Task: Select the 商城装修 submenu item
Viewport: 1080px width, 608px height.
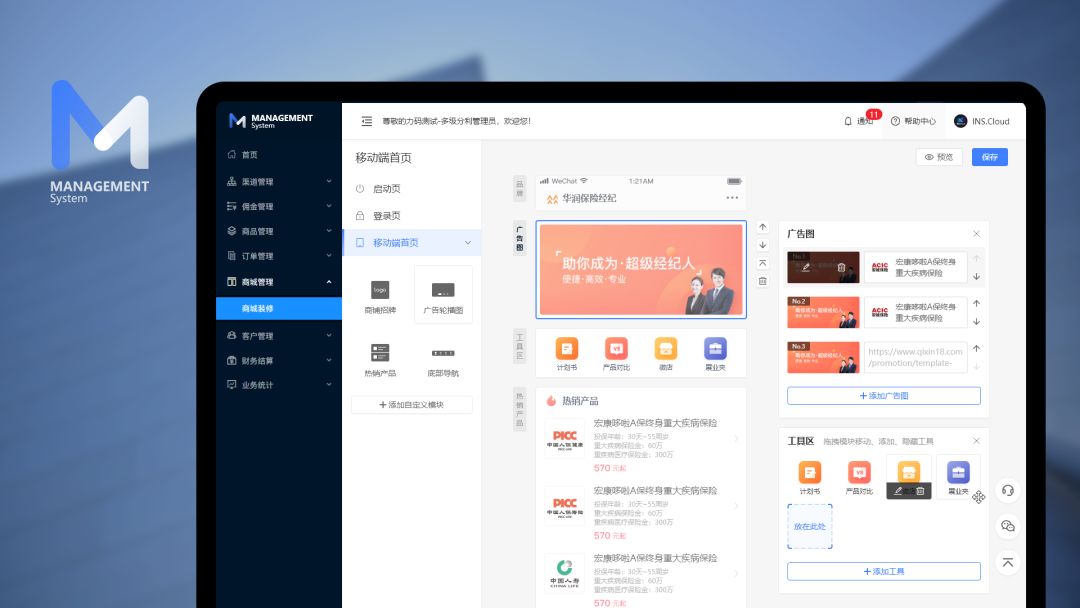Action: (279, 308)
